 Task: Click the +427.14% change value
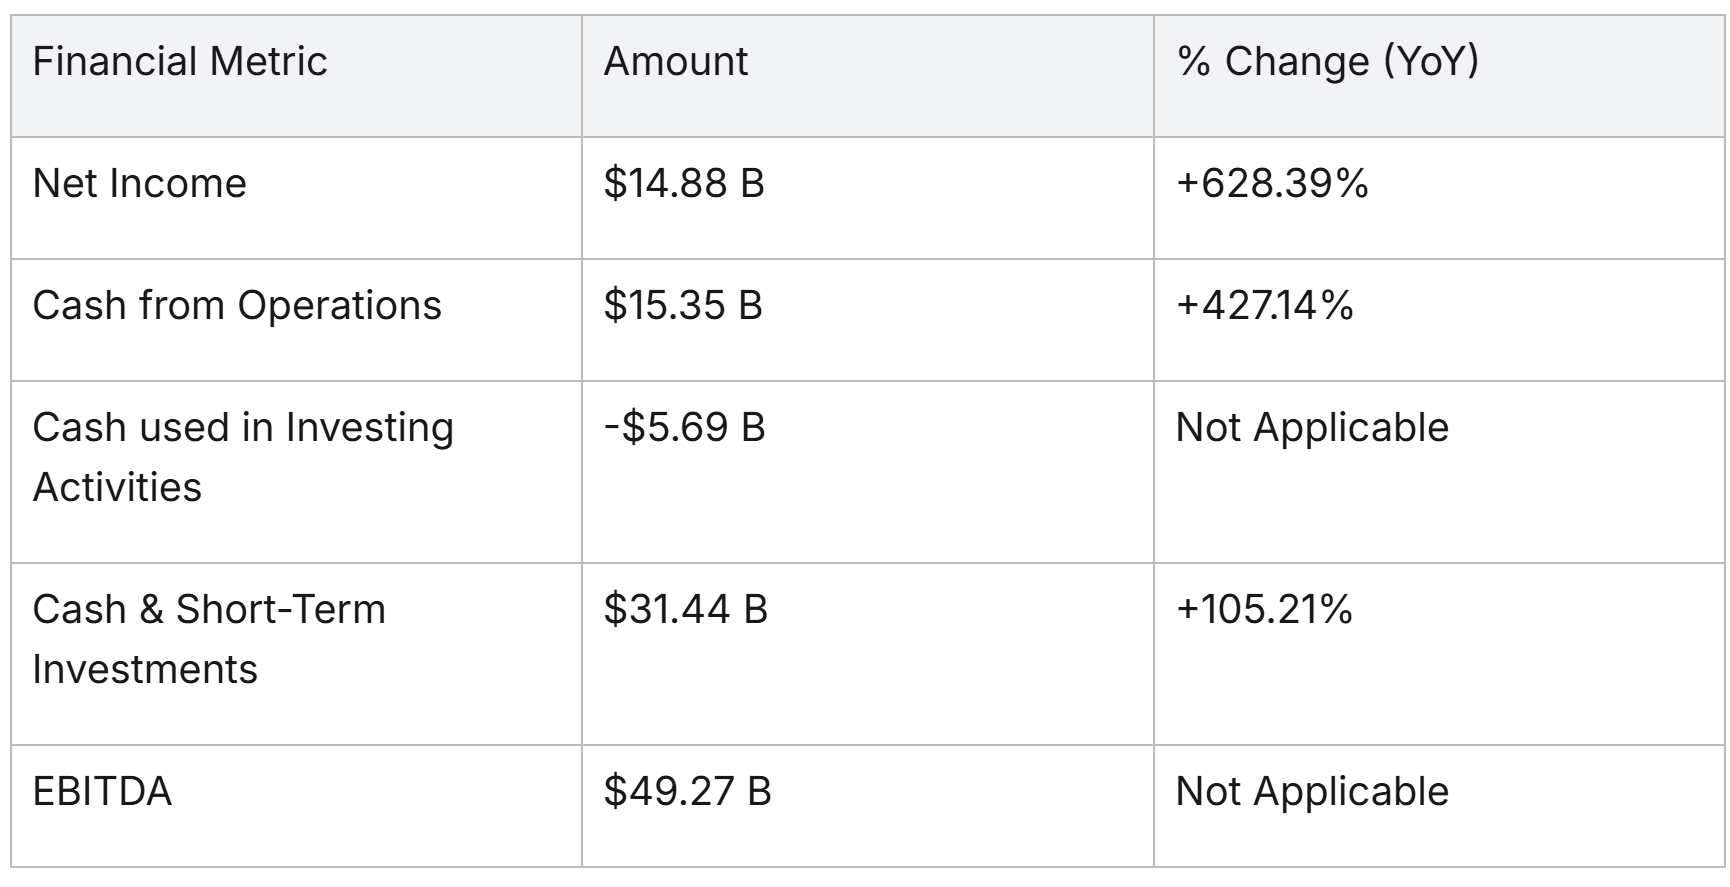click(x=1265, y=306)
